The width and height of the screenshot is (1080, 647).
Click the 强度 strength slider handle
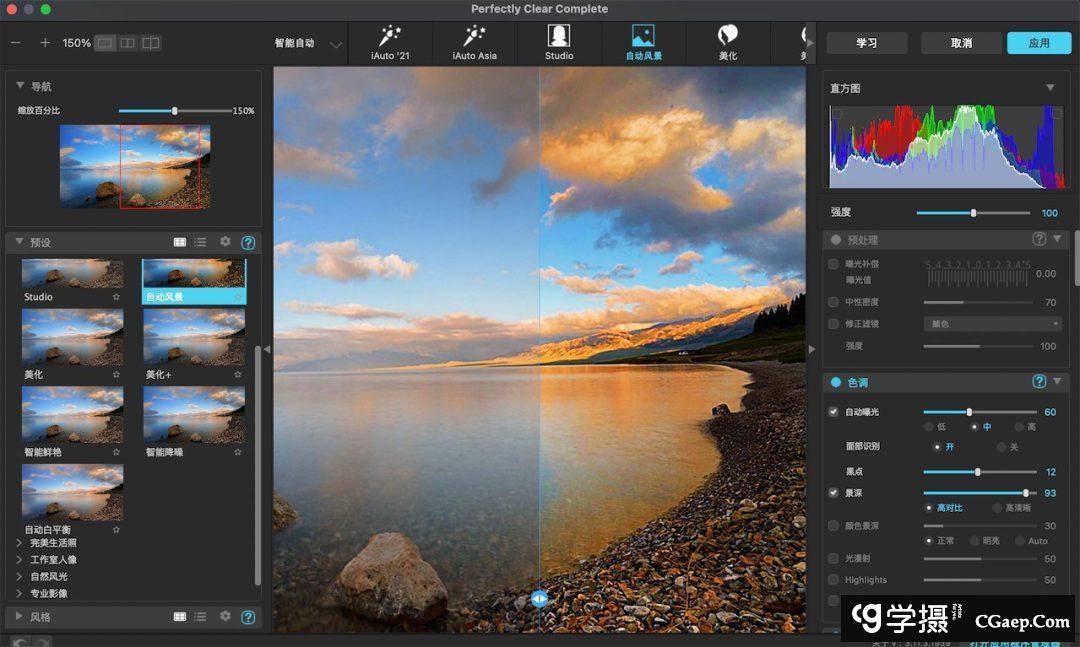click(973, 213)
